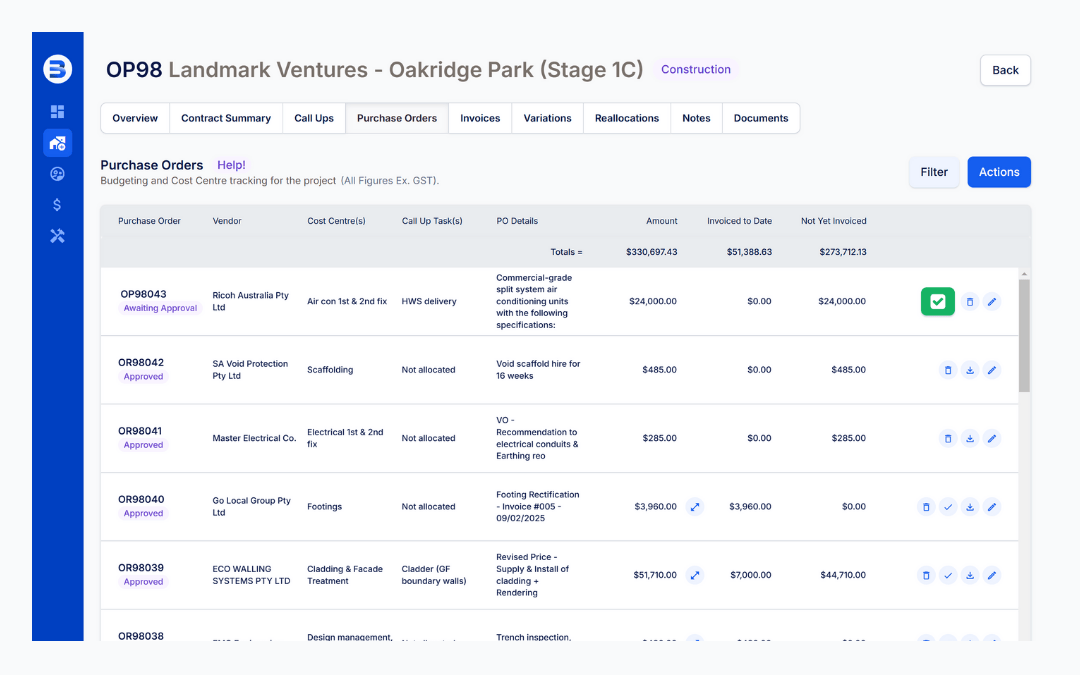The width and height of the screenshot is (1080, 675).
Task: Select the Purchase Orders tab
Action: tap(397, 118)
